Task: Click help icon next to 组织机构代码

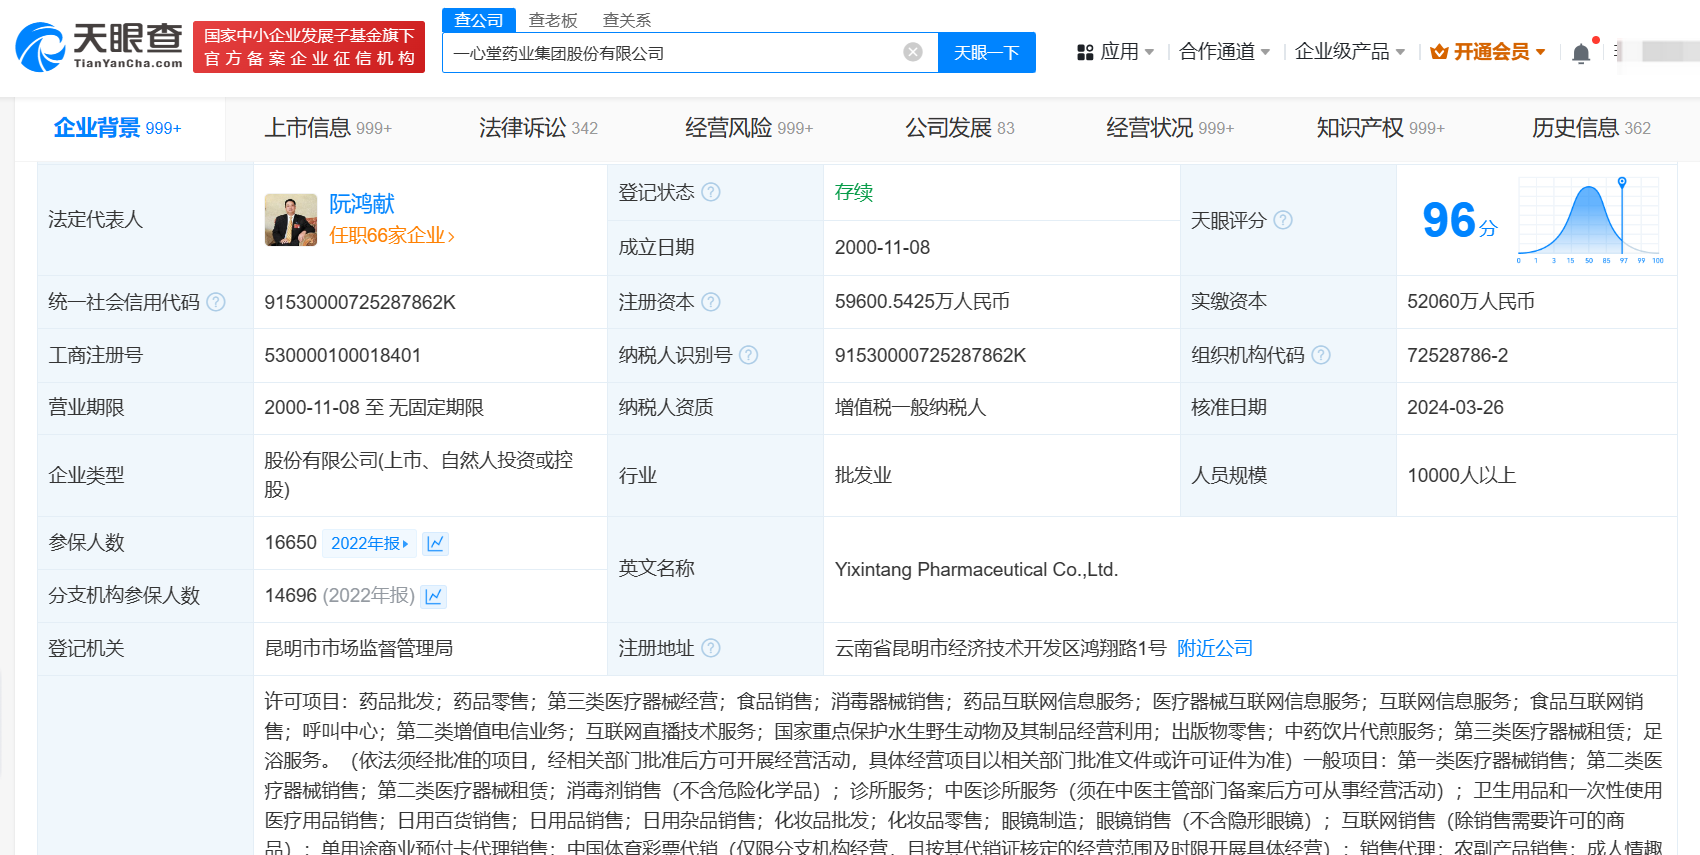Action: tap(1321, 355)
